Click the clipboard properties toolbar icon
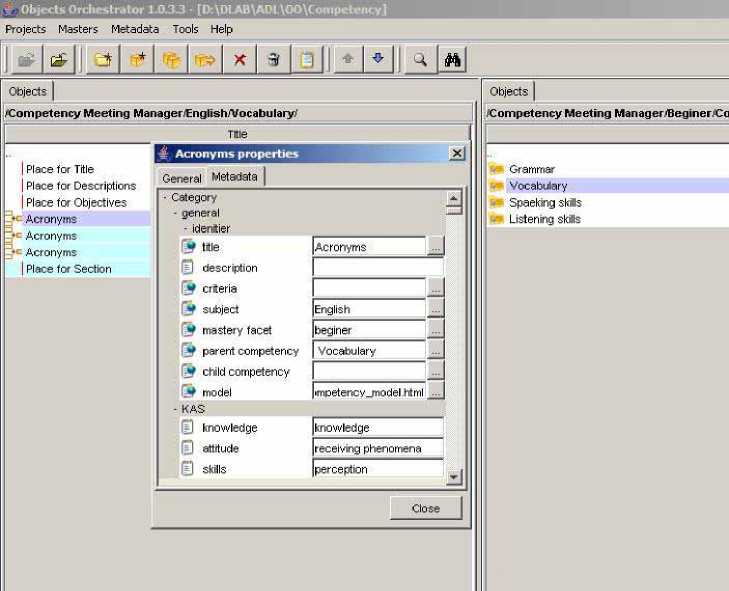Image resolution: width=729 pixels, height=591 pixels. (306, 60)
